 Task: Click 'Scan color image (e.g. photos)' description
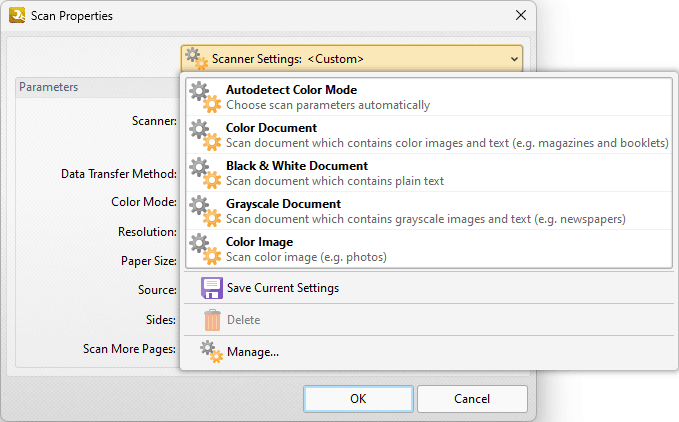[307, 257]
